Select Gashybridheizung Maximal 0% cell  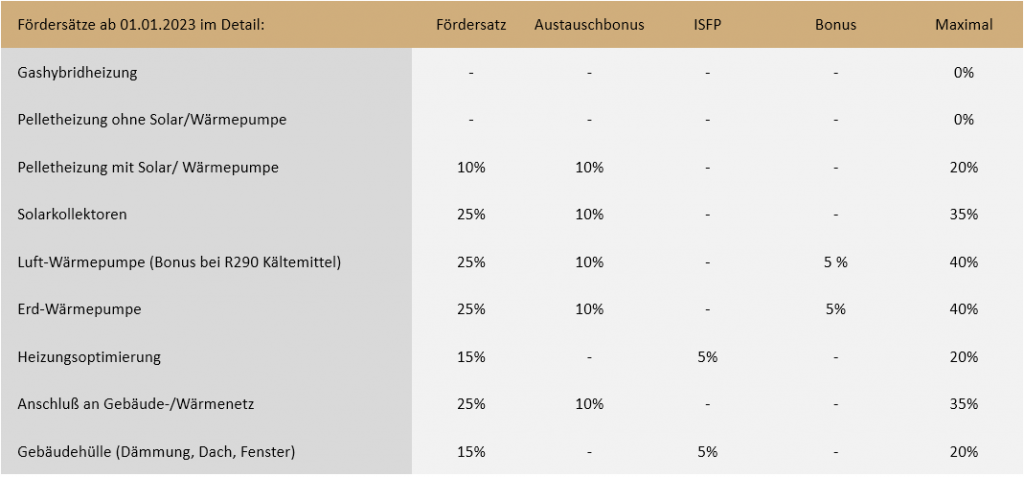tap(964, 72)
